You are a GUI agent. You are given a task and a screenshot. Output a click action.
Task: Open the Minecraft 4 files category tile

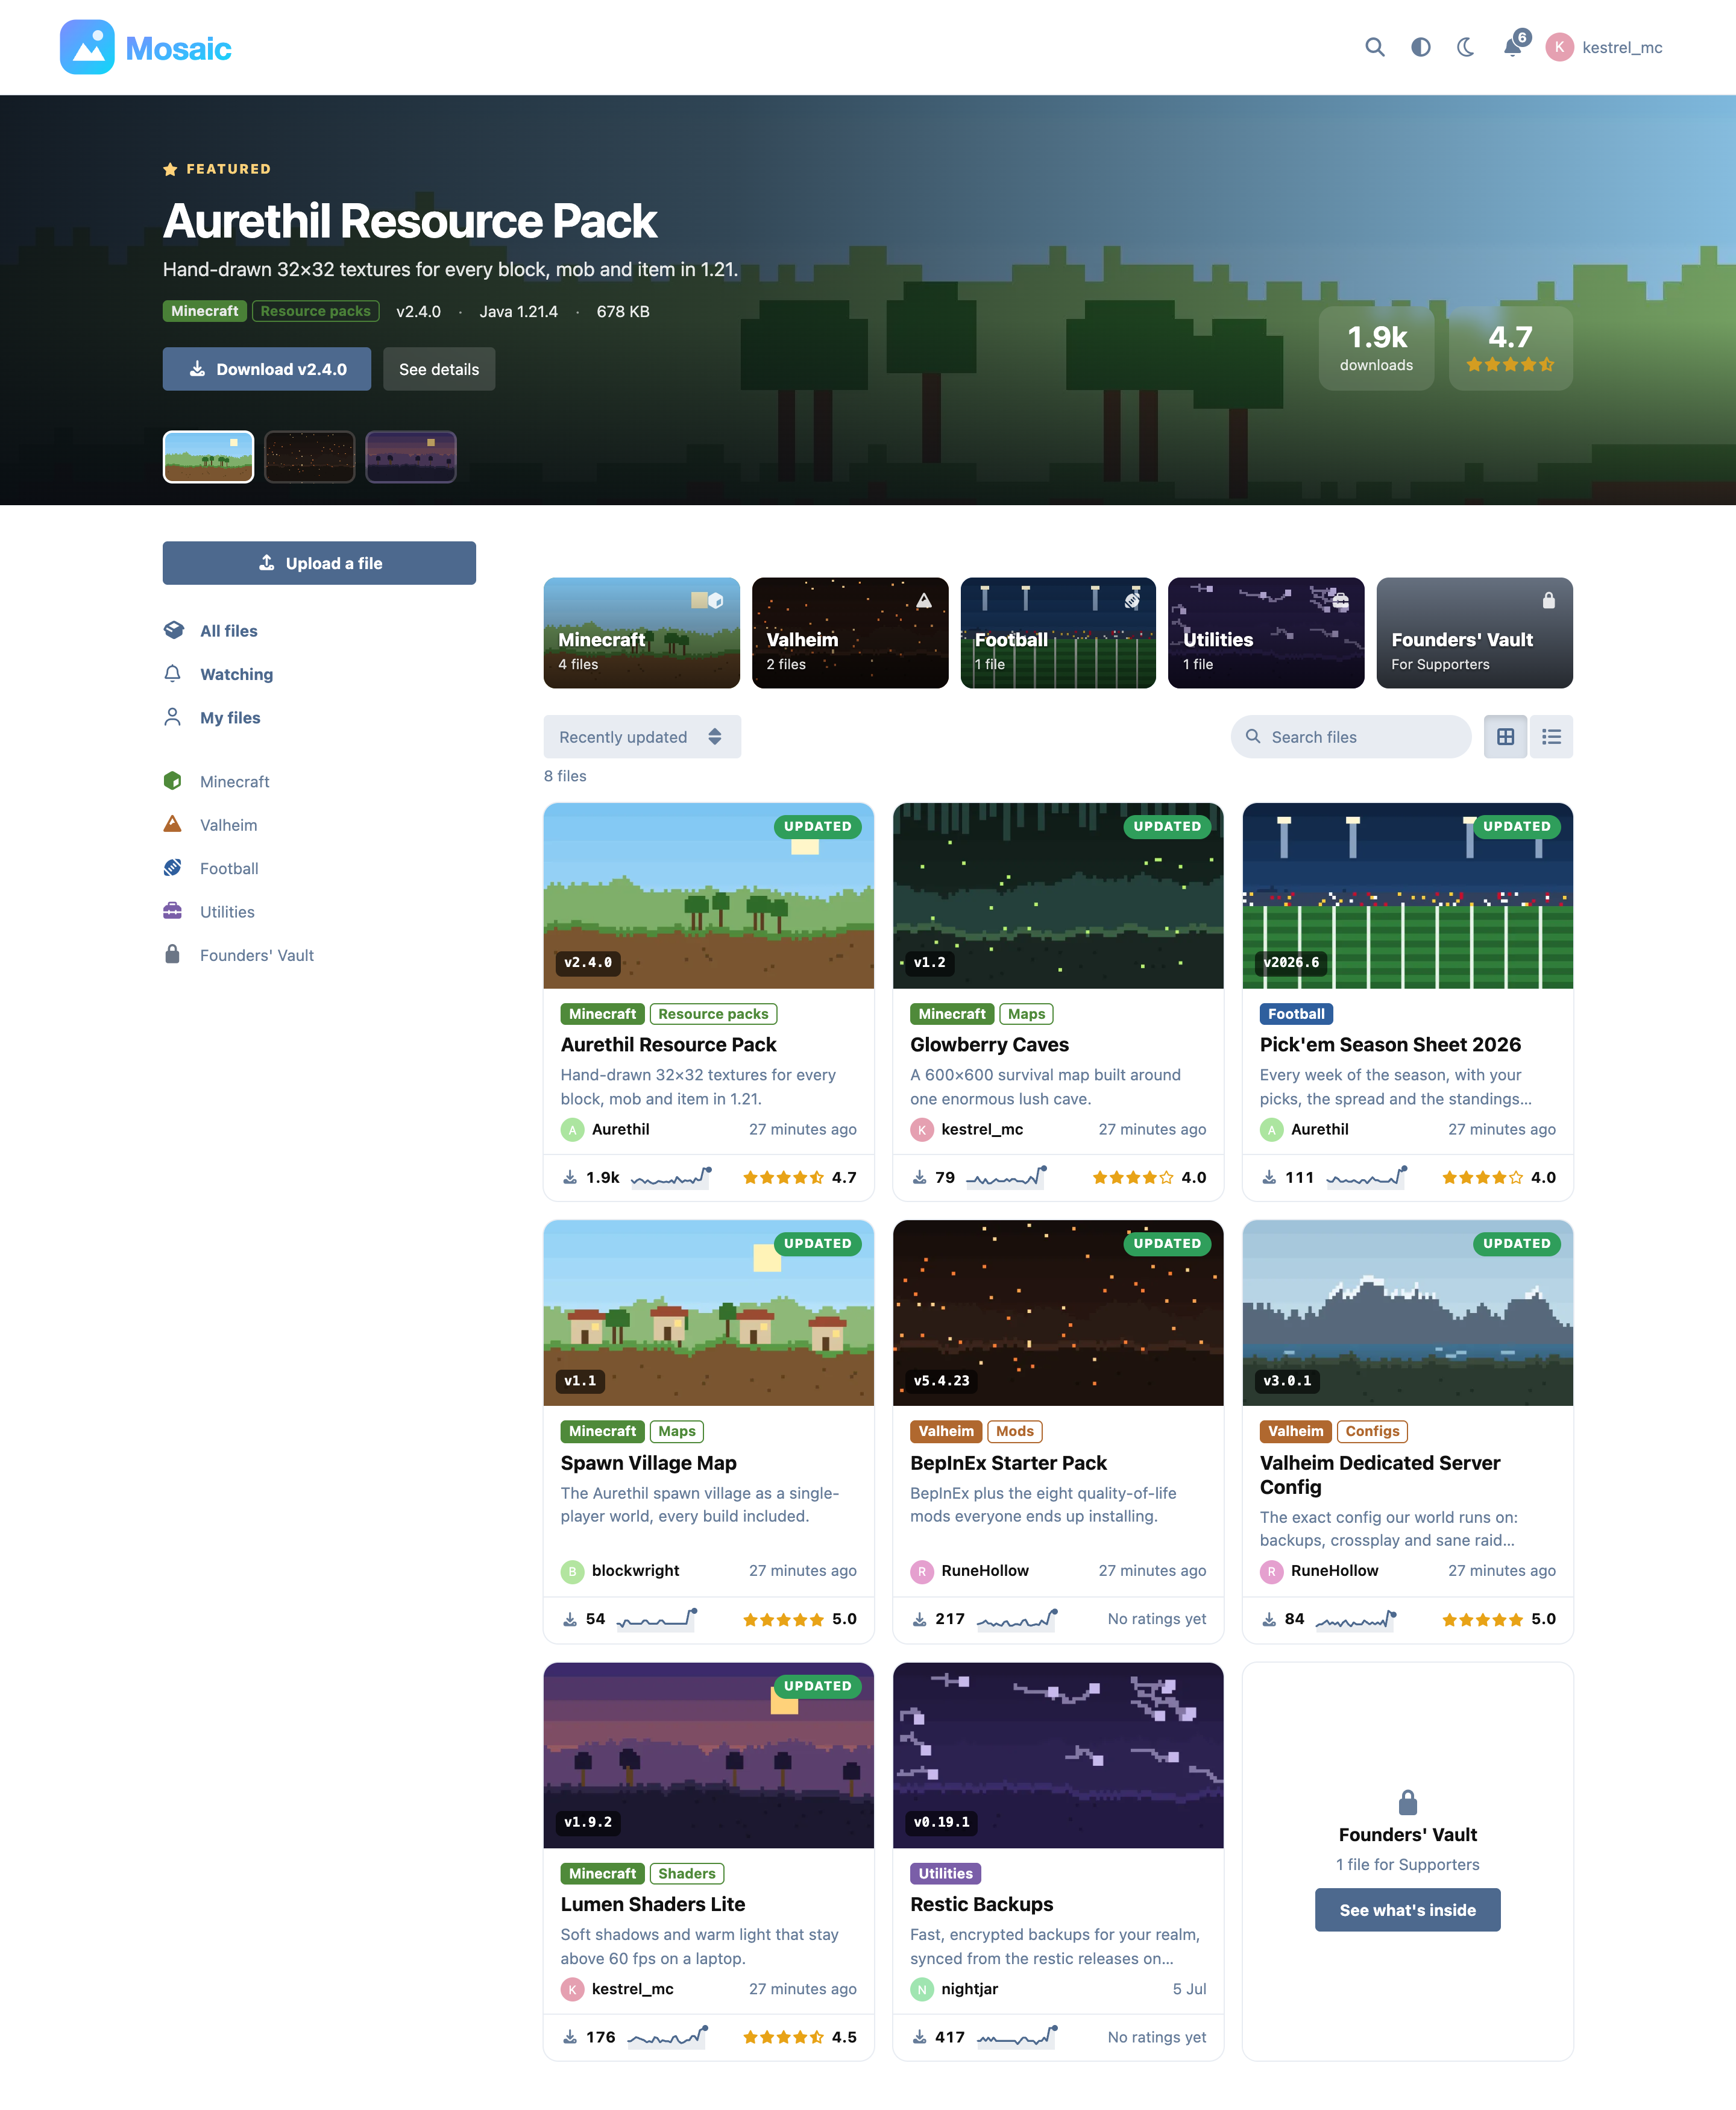(641, 633)
